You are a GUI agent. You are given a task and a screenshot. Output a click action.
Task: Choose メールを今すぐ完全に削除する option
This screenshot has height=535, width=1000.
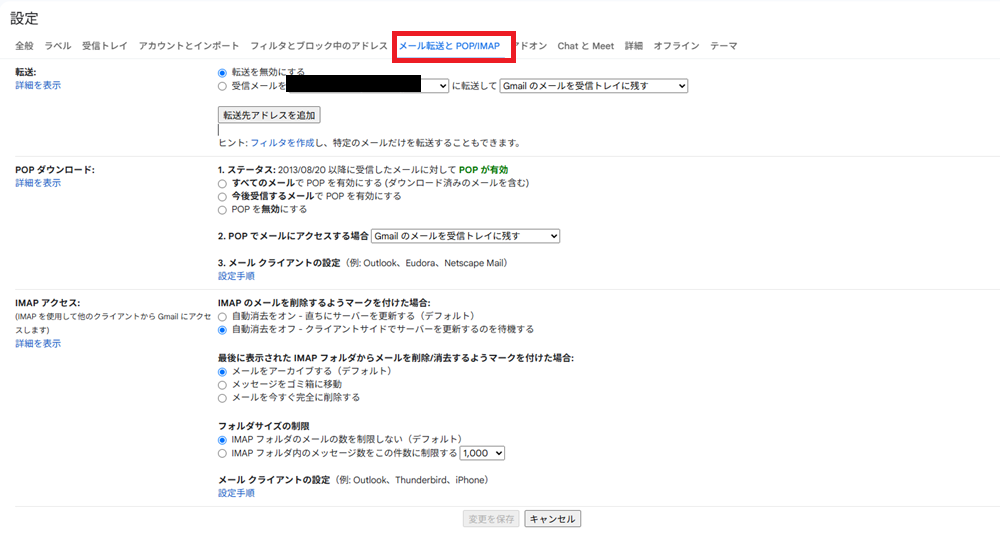pos(222,397)
